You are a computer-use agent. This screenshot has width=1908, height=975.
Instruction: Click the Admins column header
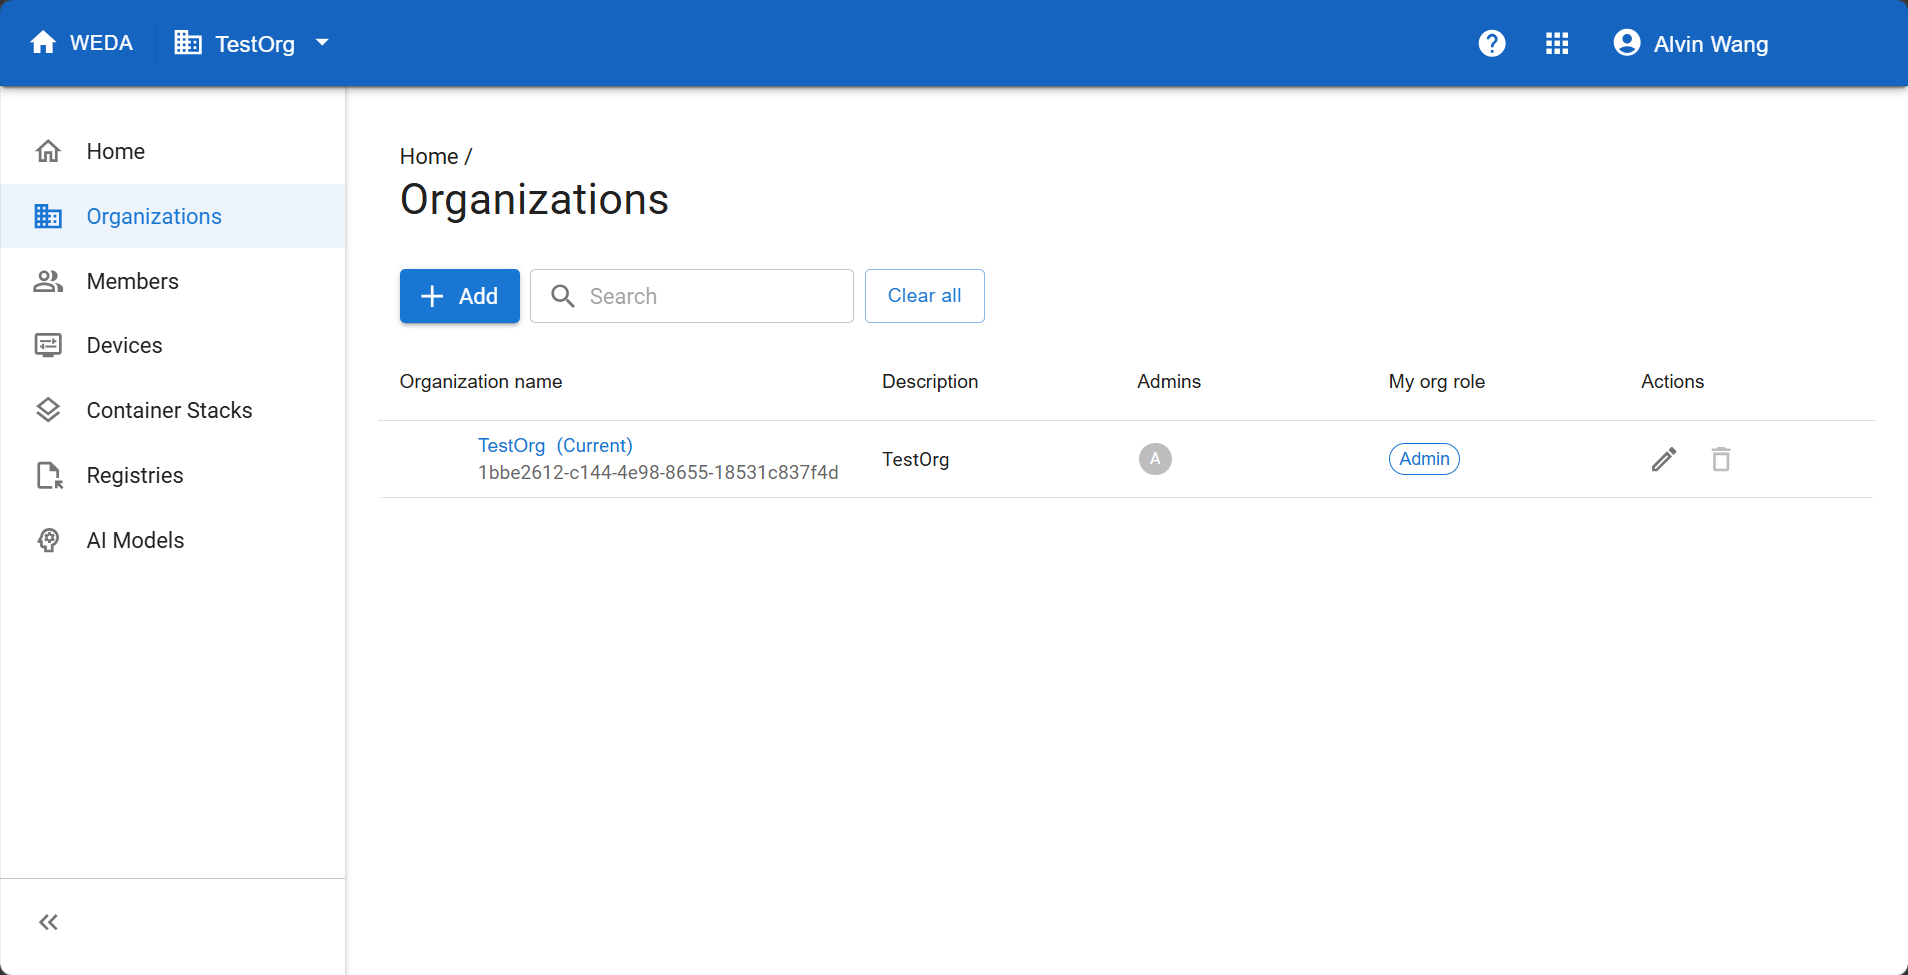click(1169, 381)
